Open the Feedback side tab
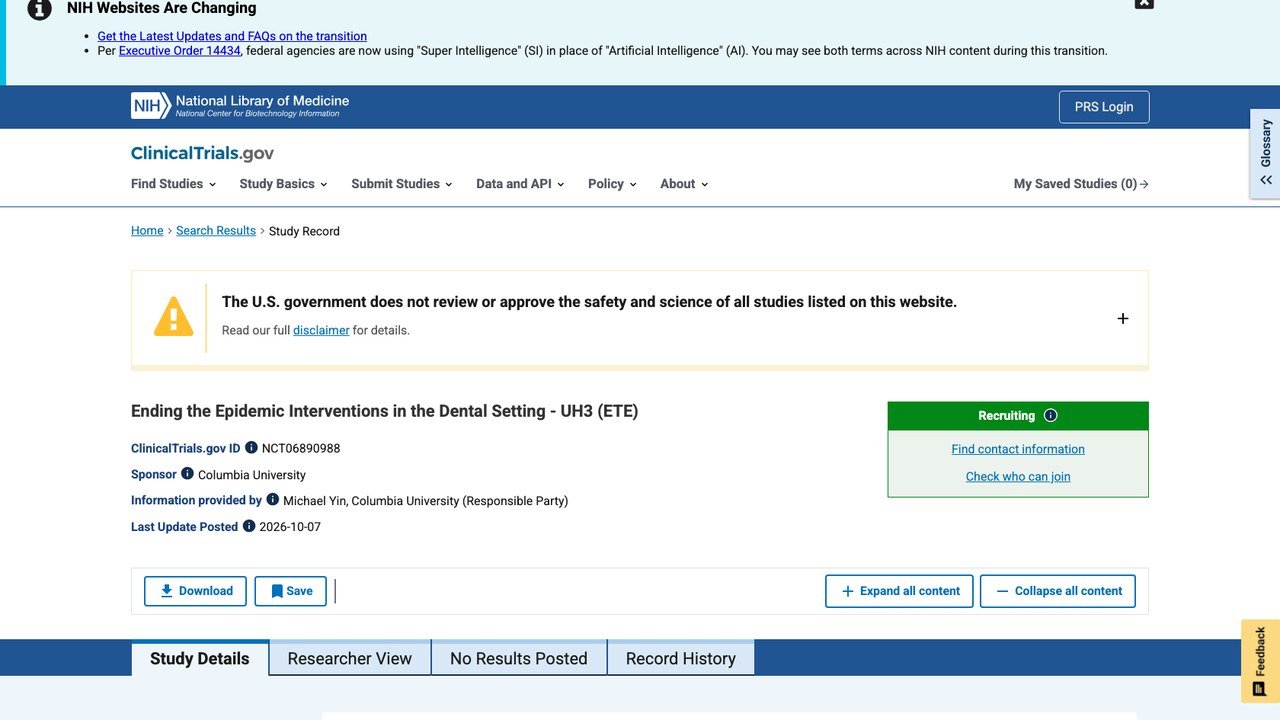This screenshot has height=720, width=1280. click(x=1260, y=661)
